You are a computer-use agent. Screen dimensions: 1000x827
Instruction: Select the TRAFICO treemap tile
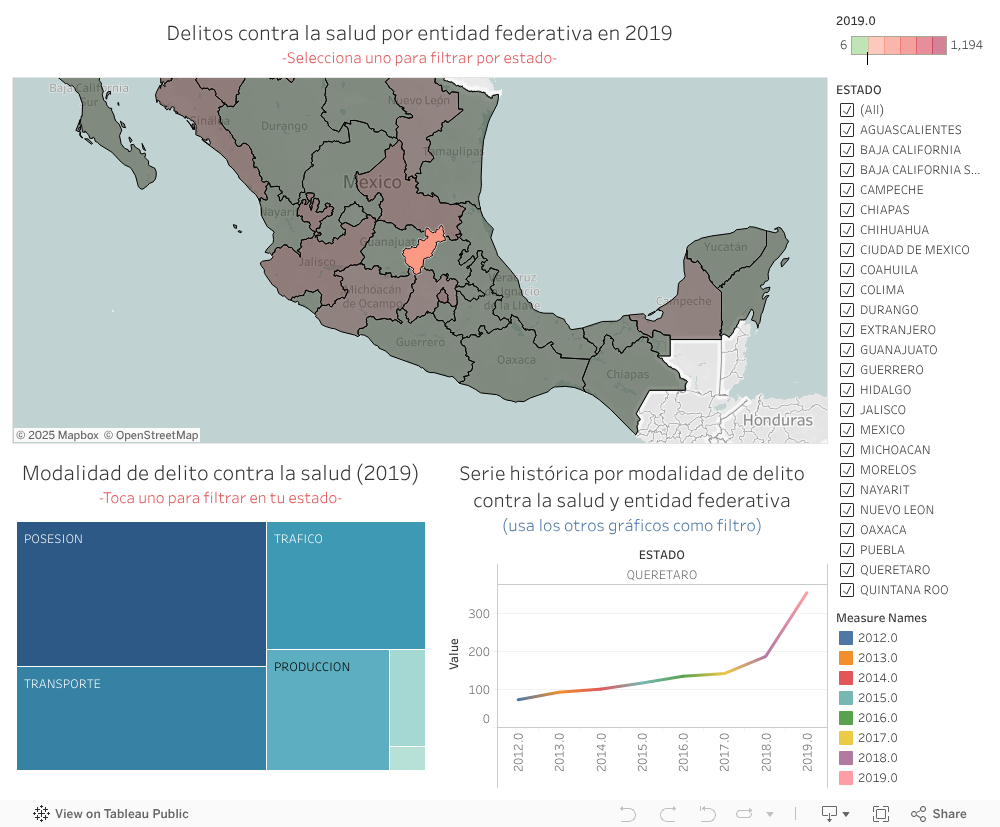[345, 585]
